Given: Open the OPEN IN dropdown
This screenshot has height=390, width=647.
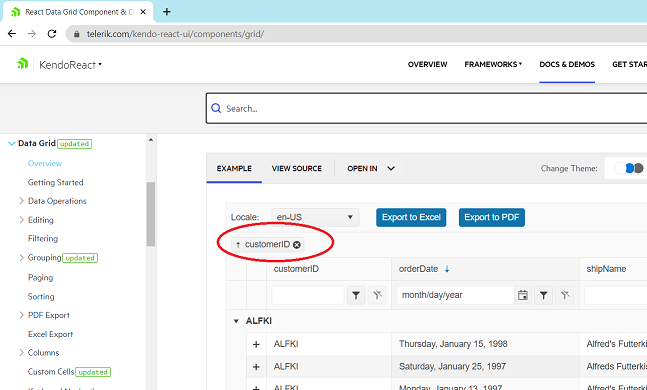Looking at the screenshot, I should pos(371,168).
